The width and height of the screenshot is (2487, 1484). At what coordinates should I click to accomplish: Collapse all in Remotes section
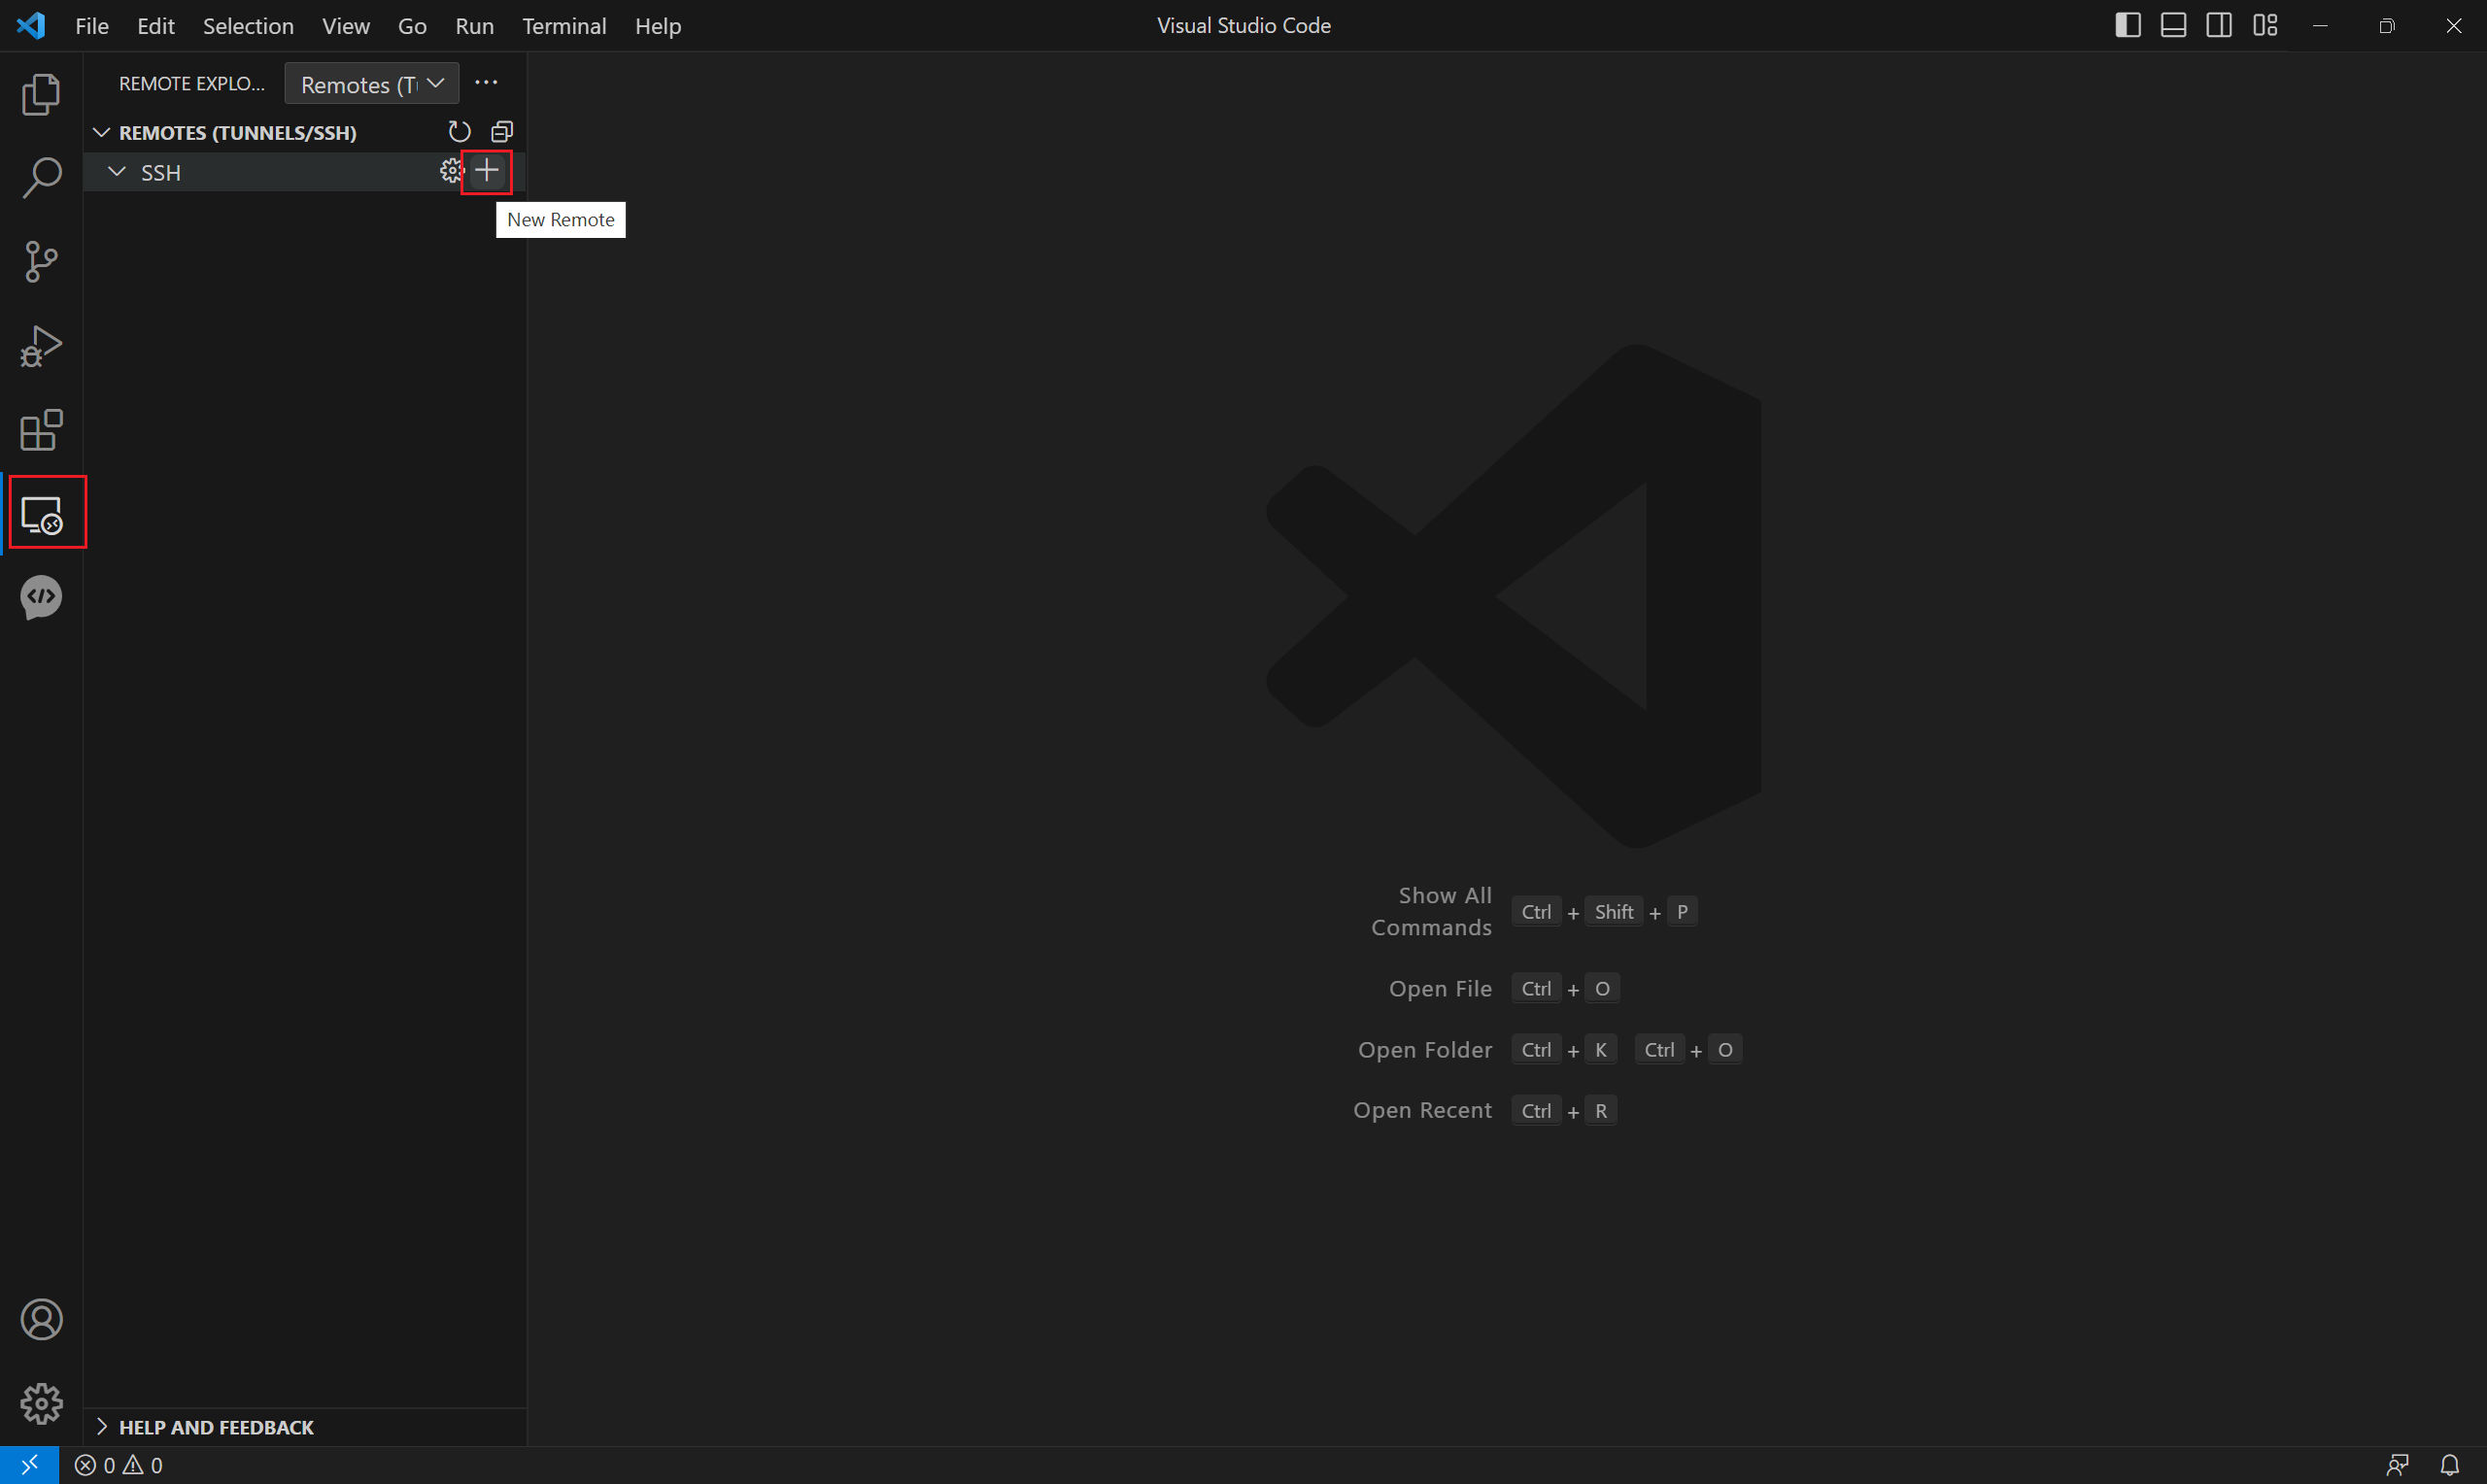click(x=502, y=132)
